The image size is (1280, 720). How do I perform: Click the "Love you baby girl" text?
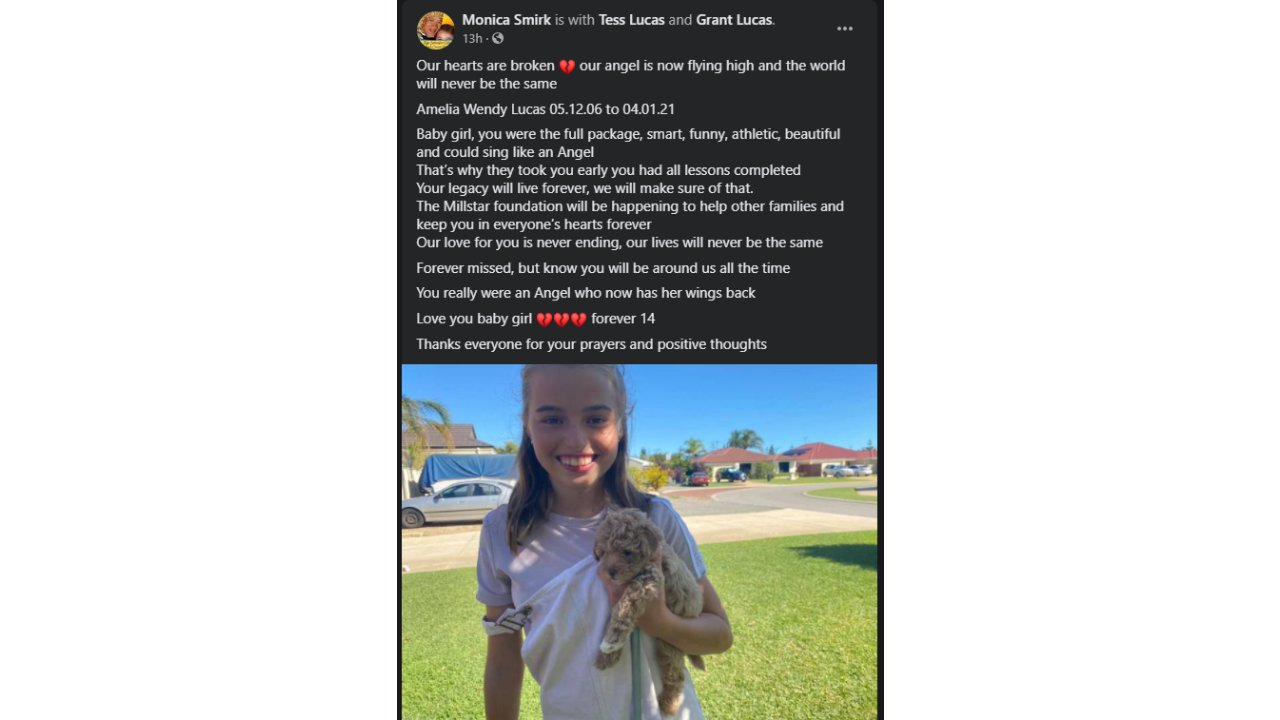pyautogui.click(x=474, y=319)
